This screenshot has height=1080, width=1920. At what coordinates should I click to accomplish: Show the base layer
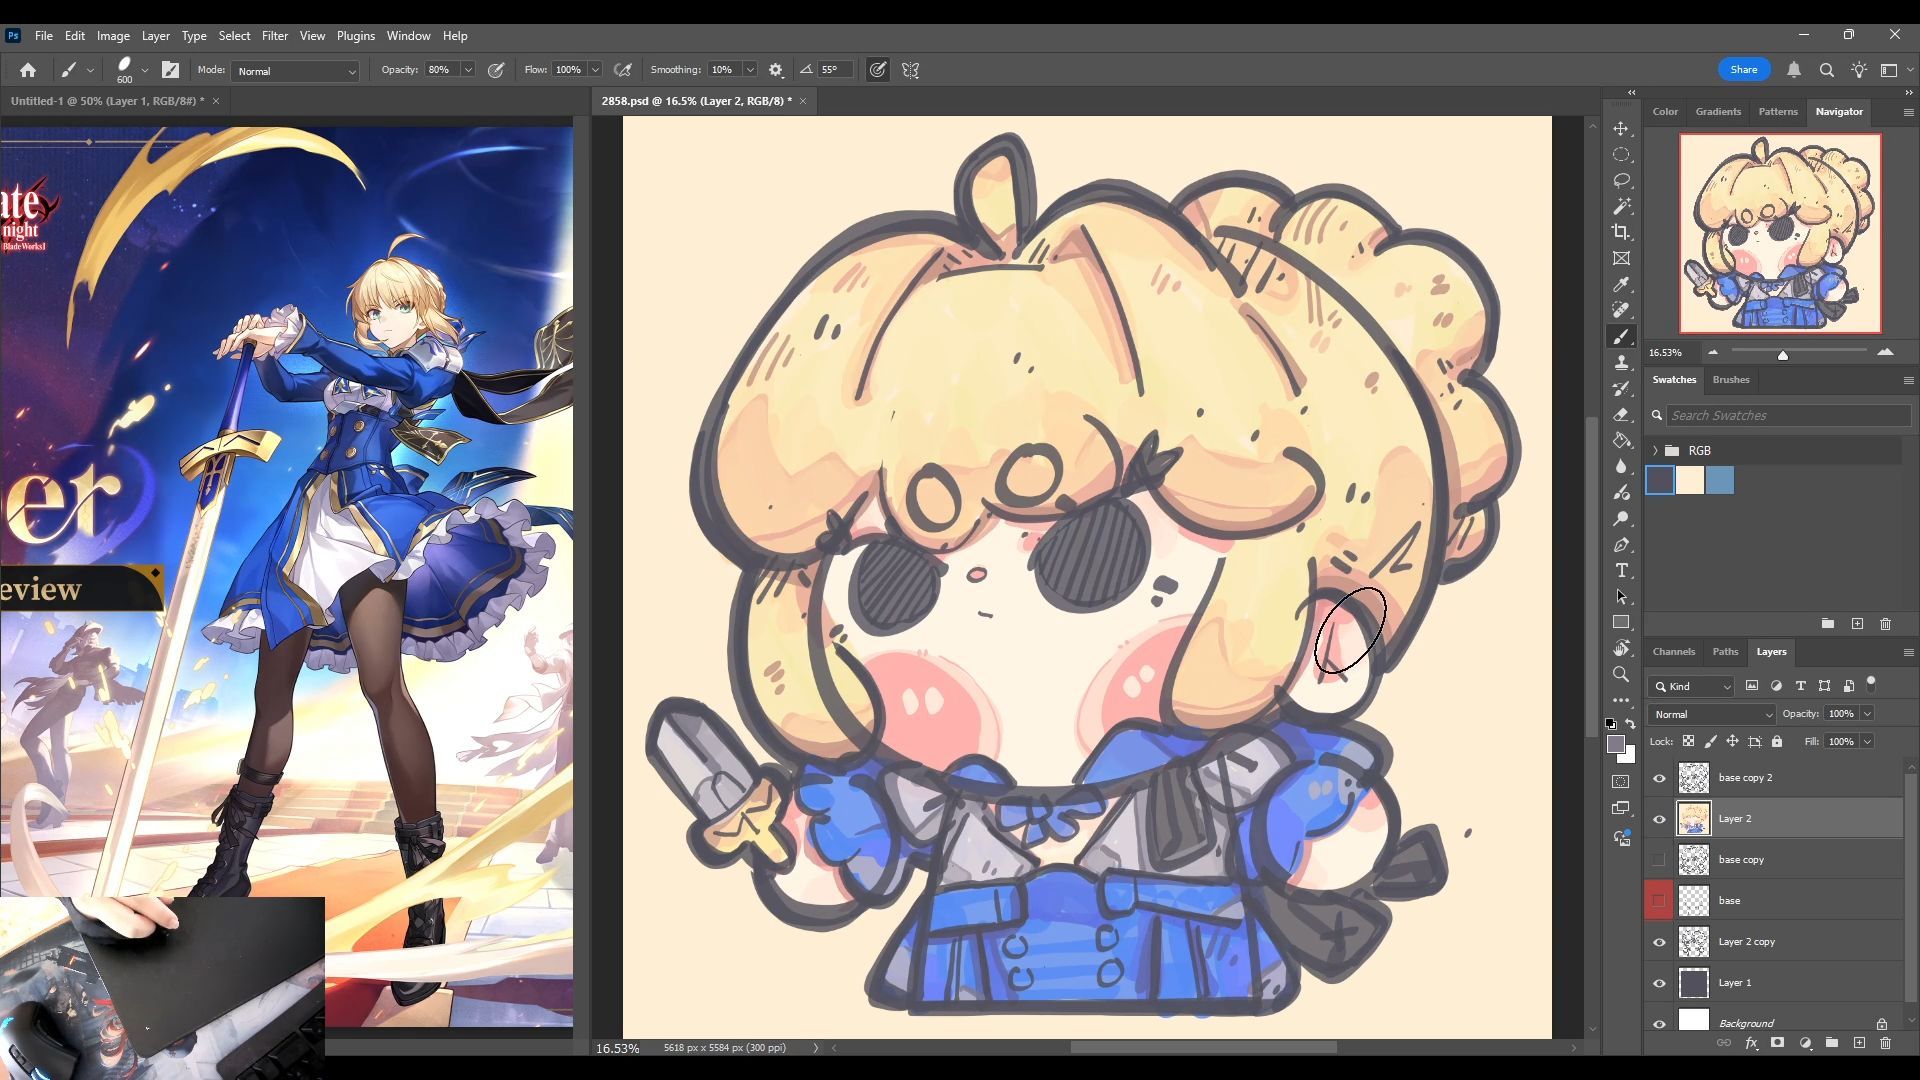pos(1659,901)
